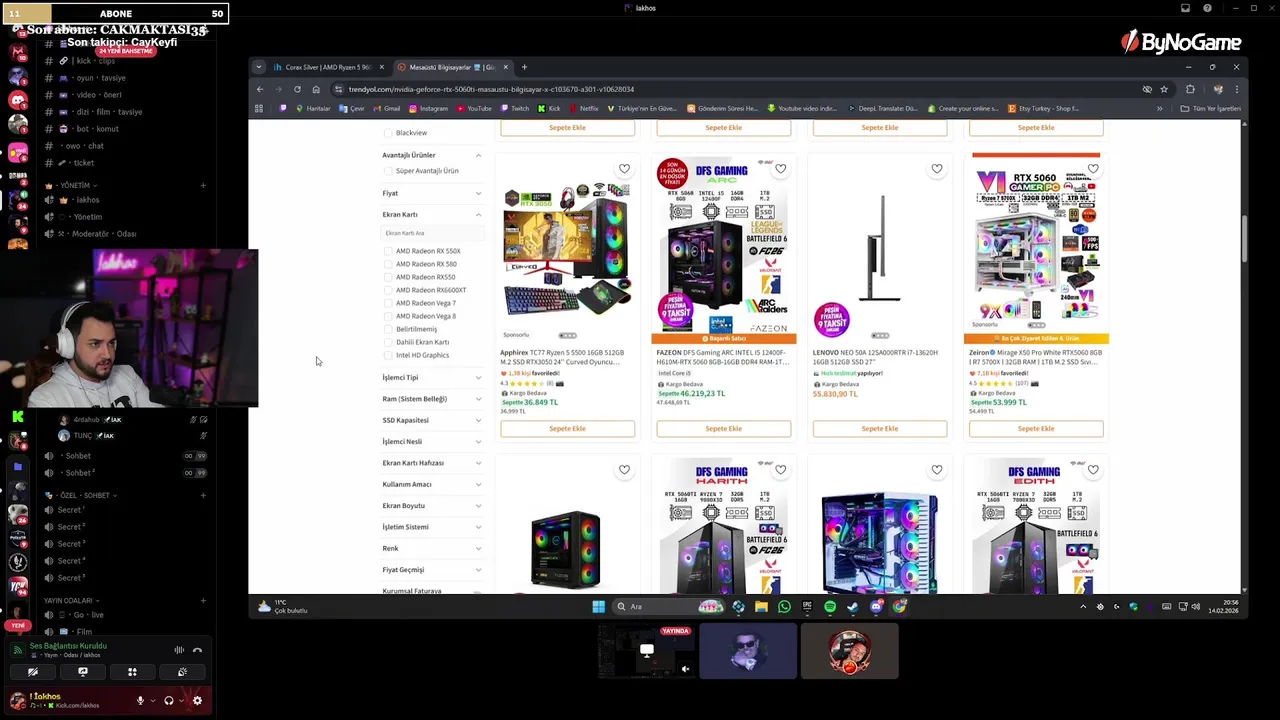Expand Kullanım Amacı filter section
This screenshot has height=720, width=1280.
point(432,484)
